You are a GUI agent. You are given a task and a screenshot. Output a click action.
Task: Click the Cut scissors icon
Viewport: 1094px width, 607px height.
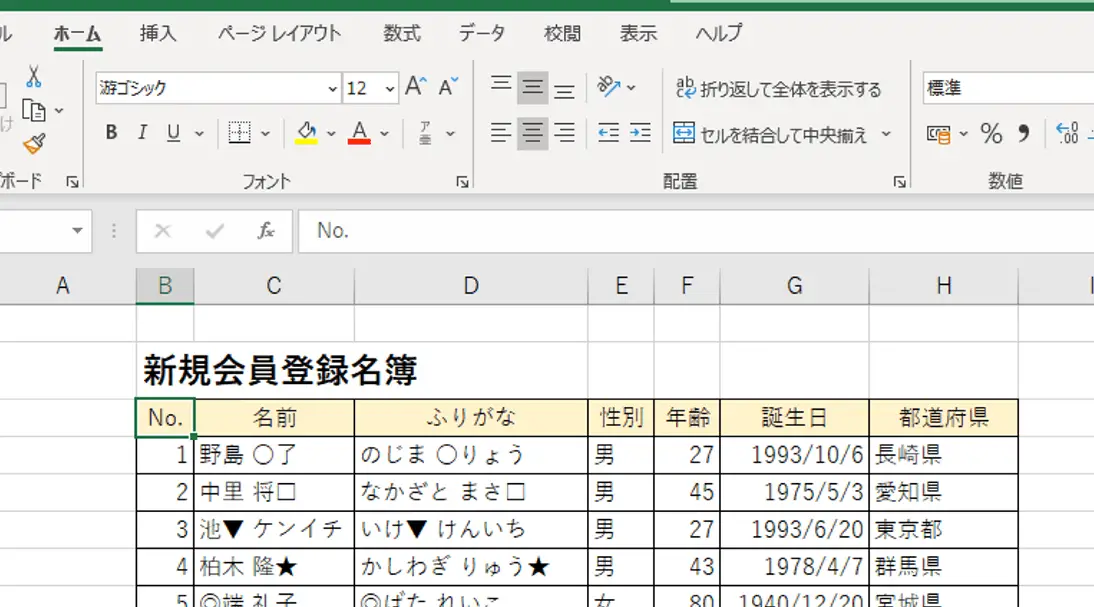(32, 78)
